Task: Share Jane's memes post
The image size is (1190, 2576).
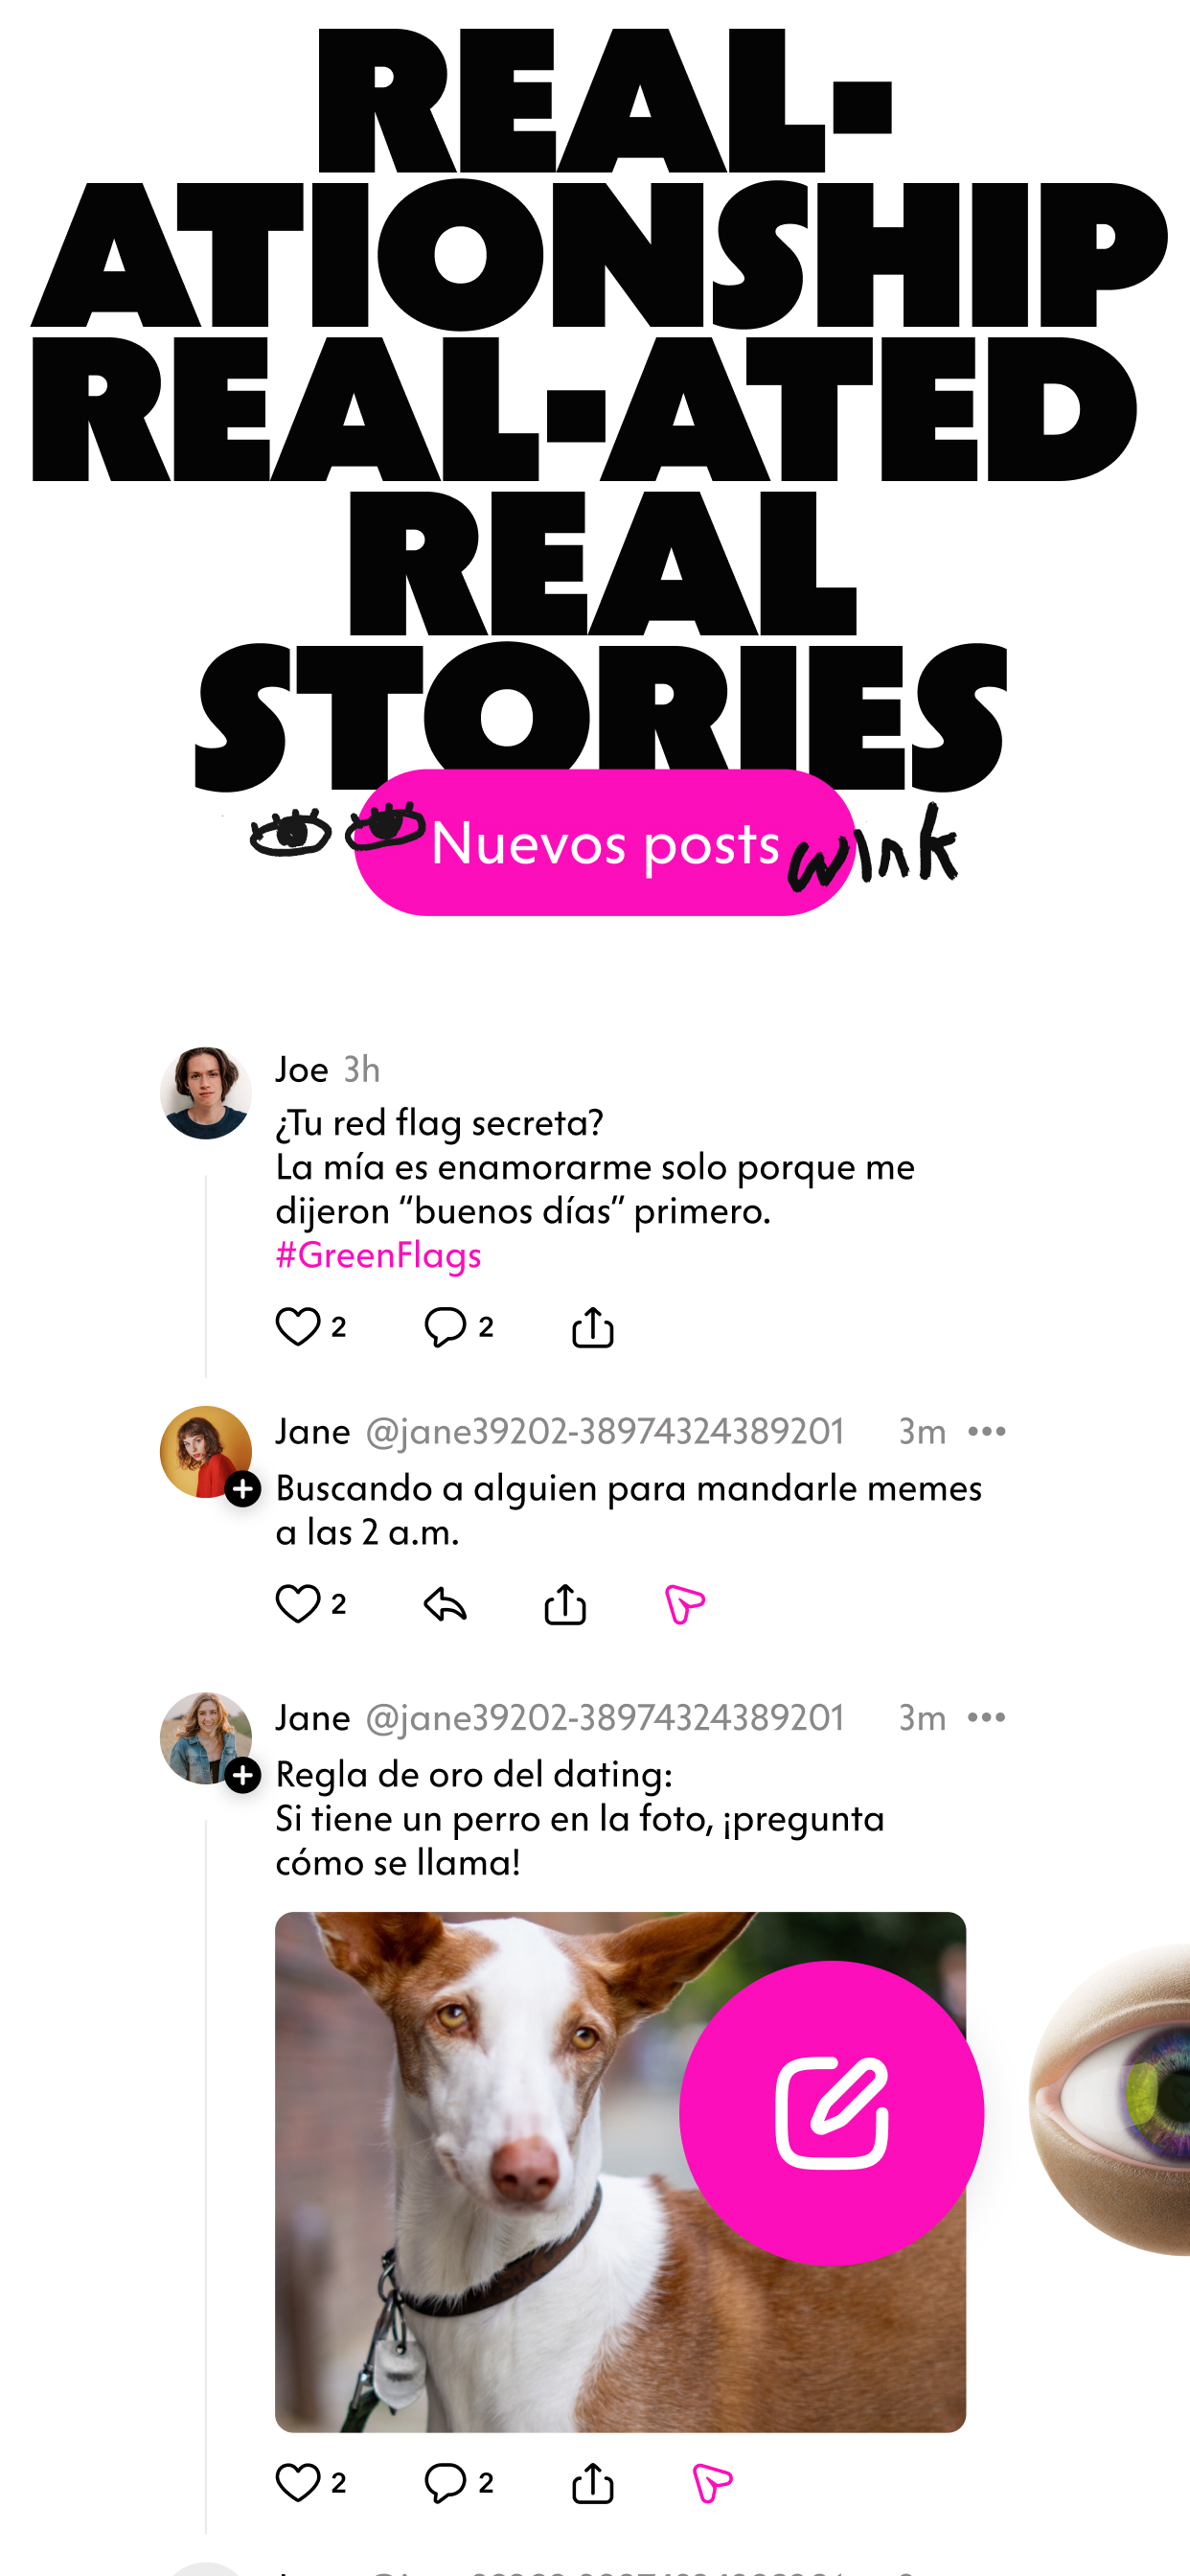Action: pos(565,1604)
